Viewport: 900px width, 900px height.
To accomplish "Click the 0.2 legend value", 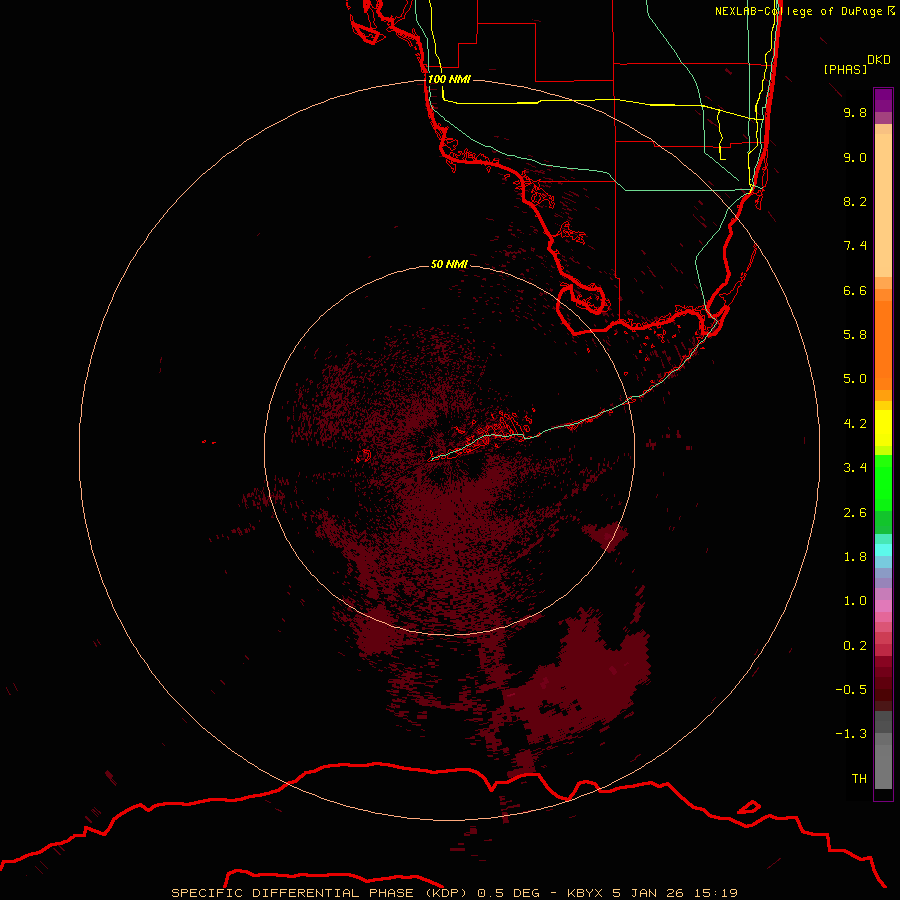I will tap(855, 646).
